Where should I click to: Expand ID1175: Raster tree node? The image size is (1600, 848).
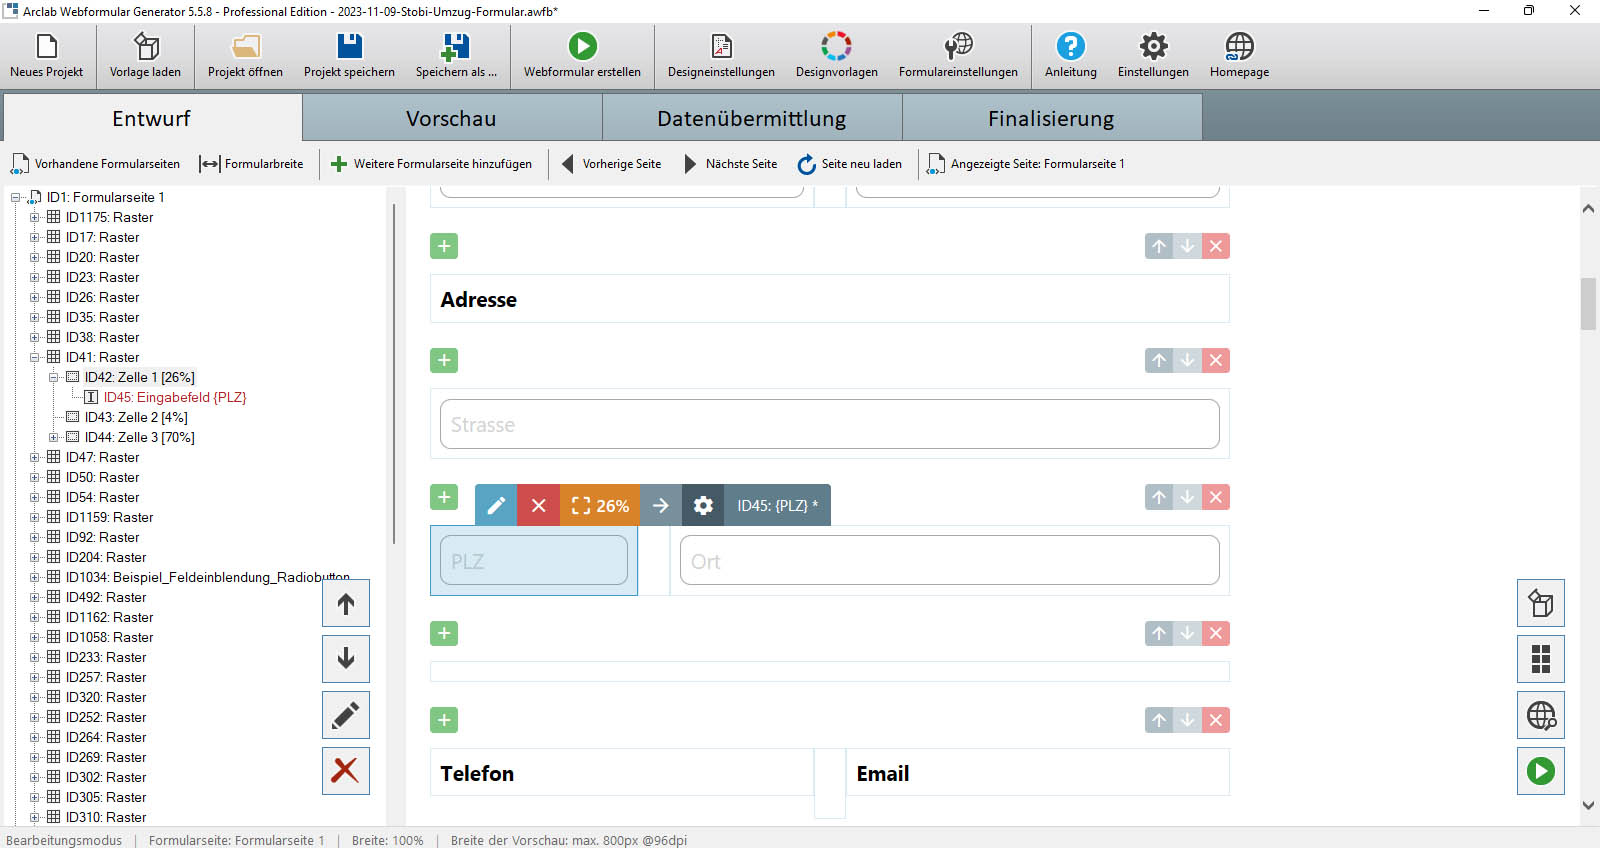[35, 217]
